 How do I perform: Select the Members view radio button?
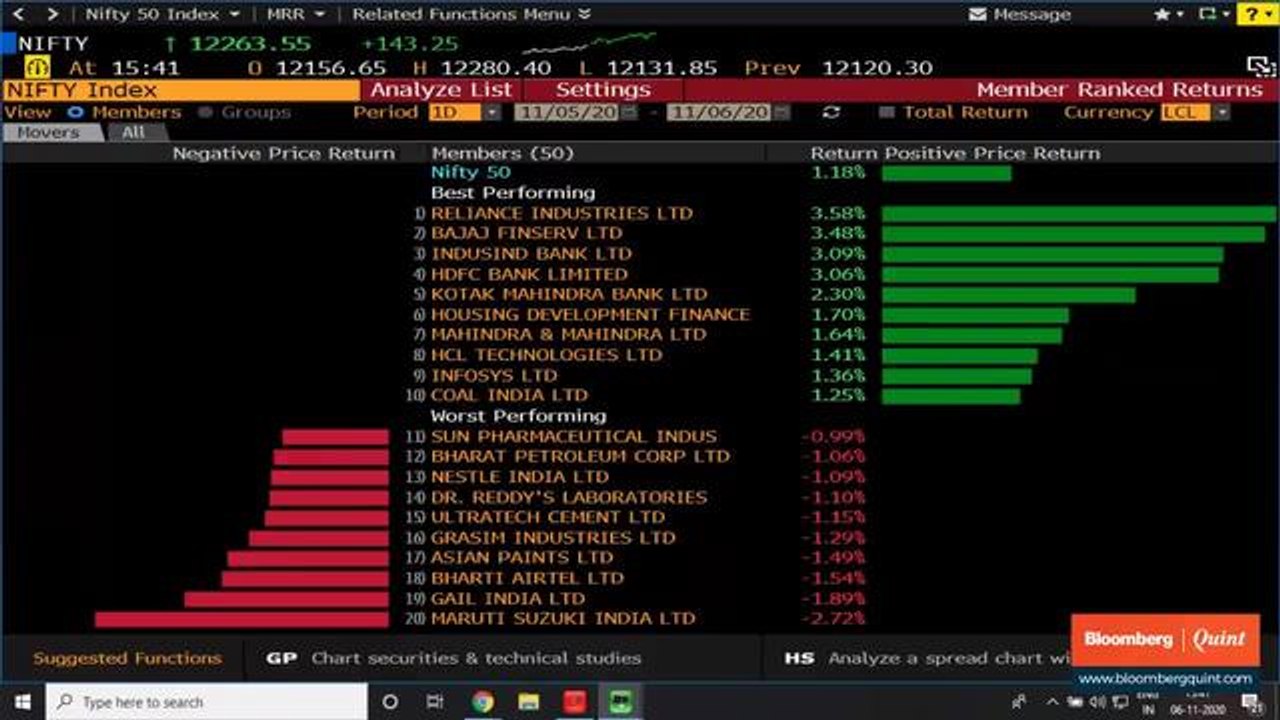(75, 112)
